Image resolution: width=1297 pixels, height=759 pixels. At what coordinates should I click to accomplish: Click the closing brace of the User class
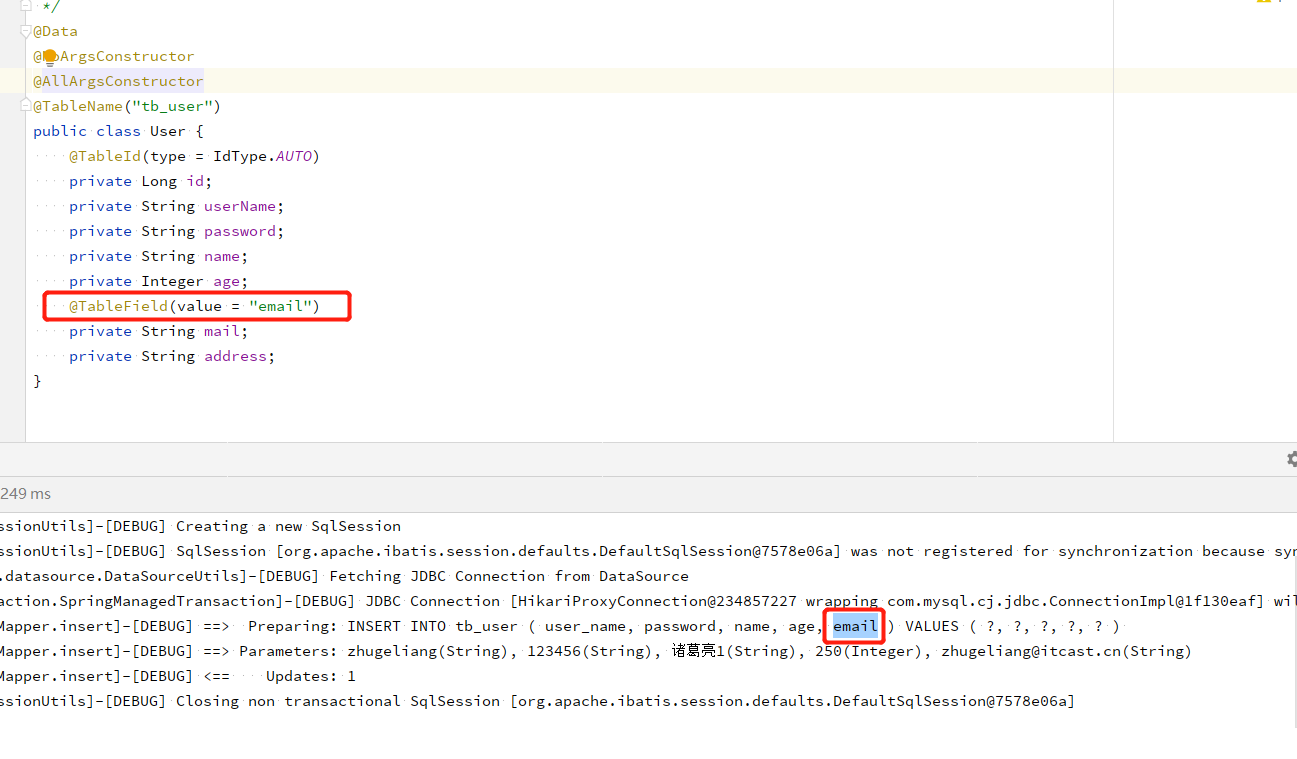(x=37, y=381)
